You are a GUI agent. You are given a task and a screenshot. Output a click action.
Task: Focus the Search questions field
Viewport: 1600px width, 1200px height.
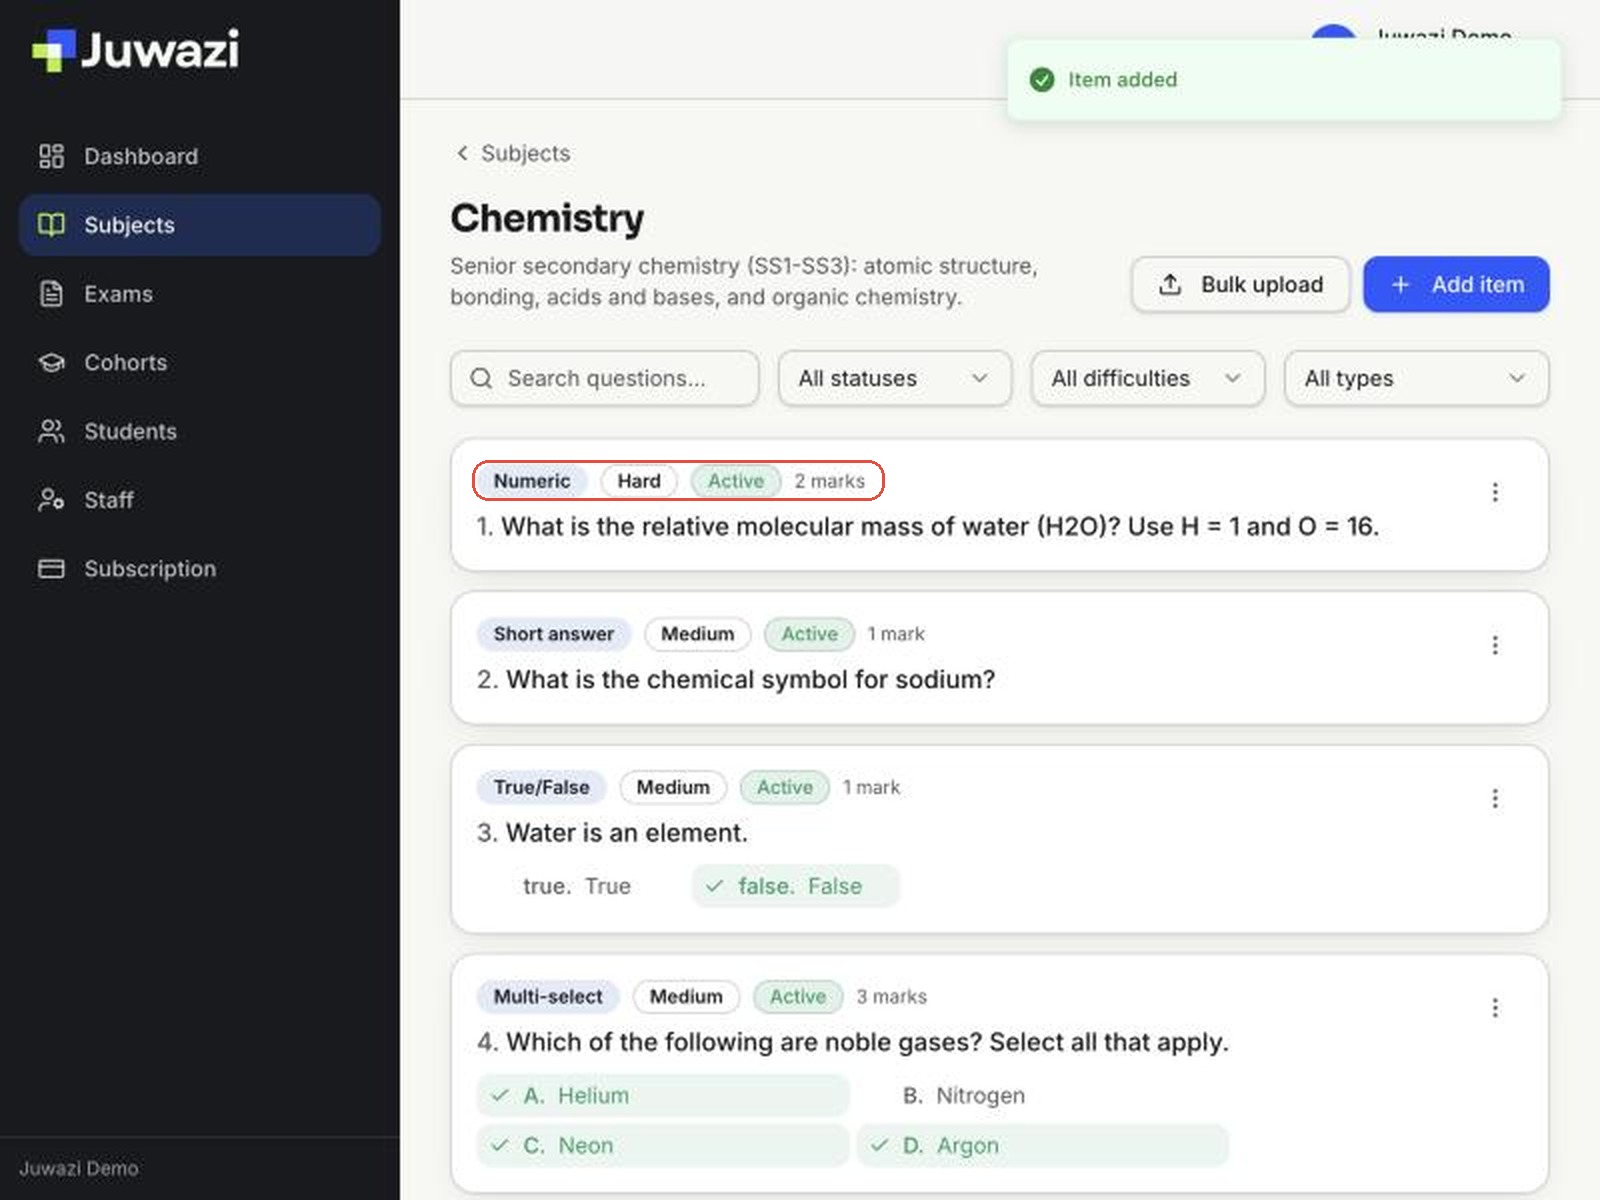tap(605, 379)
